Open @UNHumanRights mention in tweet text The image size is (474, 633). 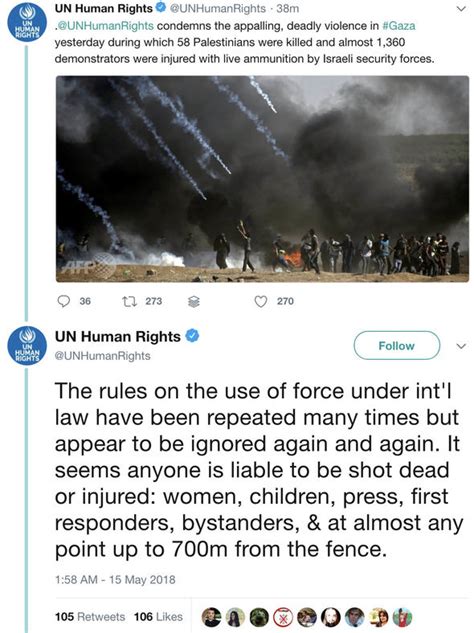click(106, 26)
